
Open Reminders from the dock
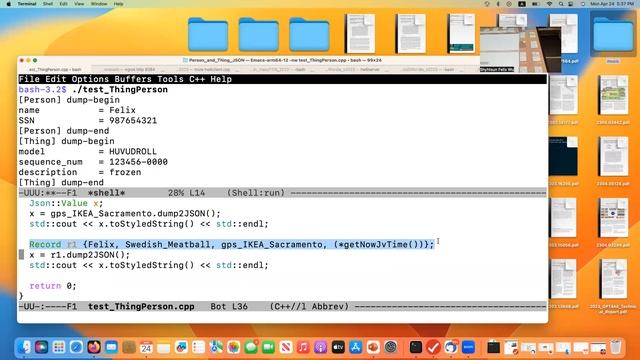198,347
